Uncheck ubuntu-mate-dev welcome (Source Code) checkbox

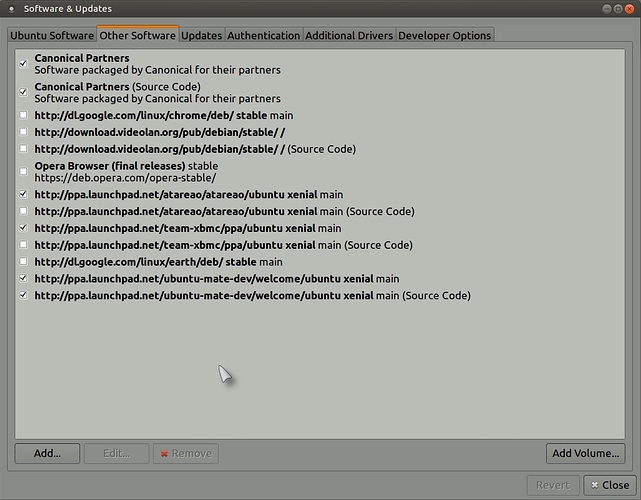(x=23, y=295)
